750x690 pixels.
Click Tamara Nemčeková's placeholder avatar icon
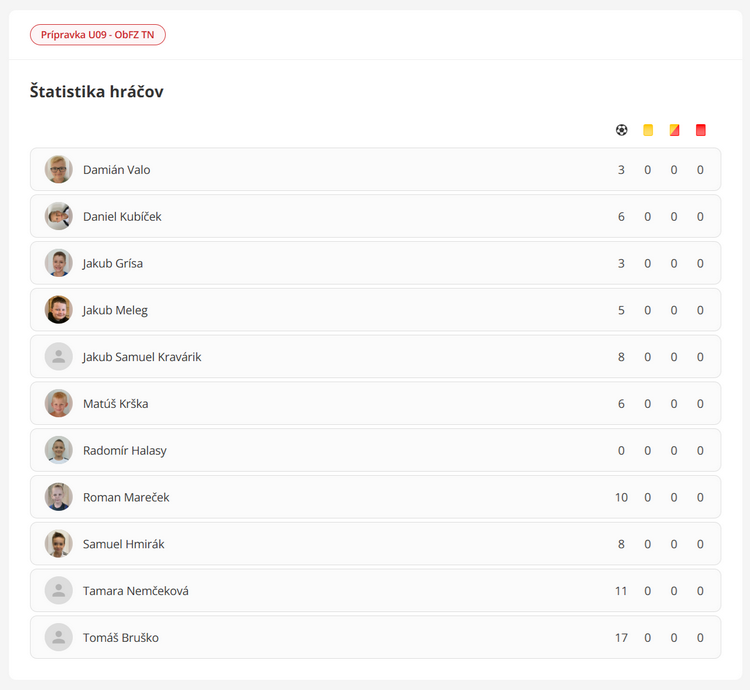[x=59, y=591]
